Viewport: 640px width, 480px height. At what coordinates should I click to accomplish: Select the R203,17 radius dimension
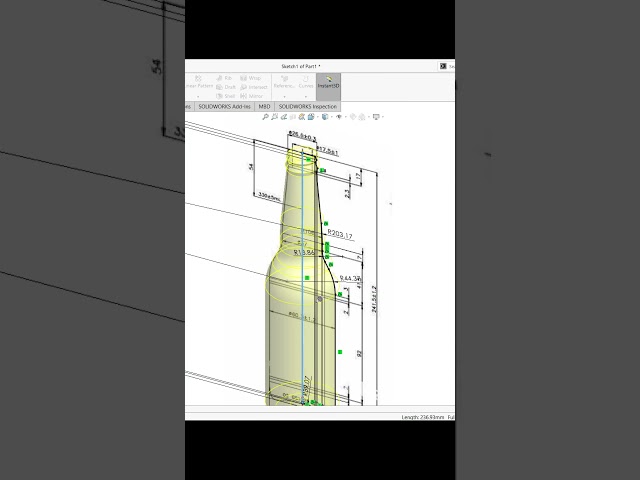pos(340,235)
